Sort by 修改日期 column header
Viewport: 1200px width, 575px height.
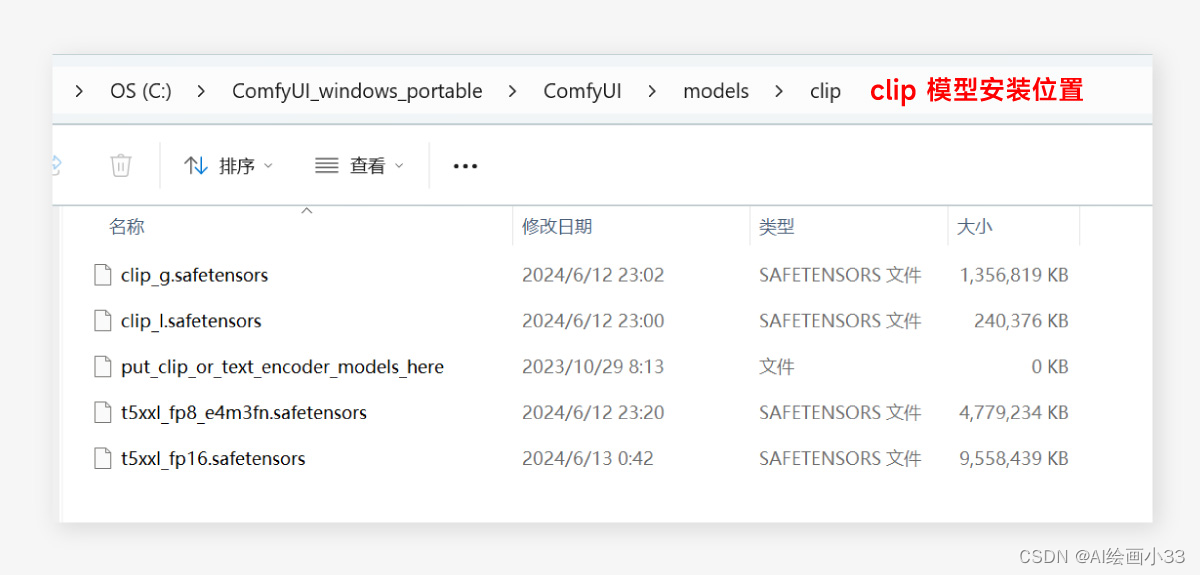[557, 227]
